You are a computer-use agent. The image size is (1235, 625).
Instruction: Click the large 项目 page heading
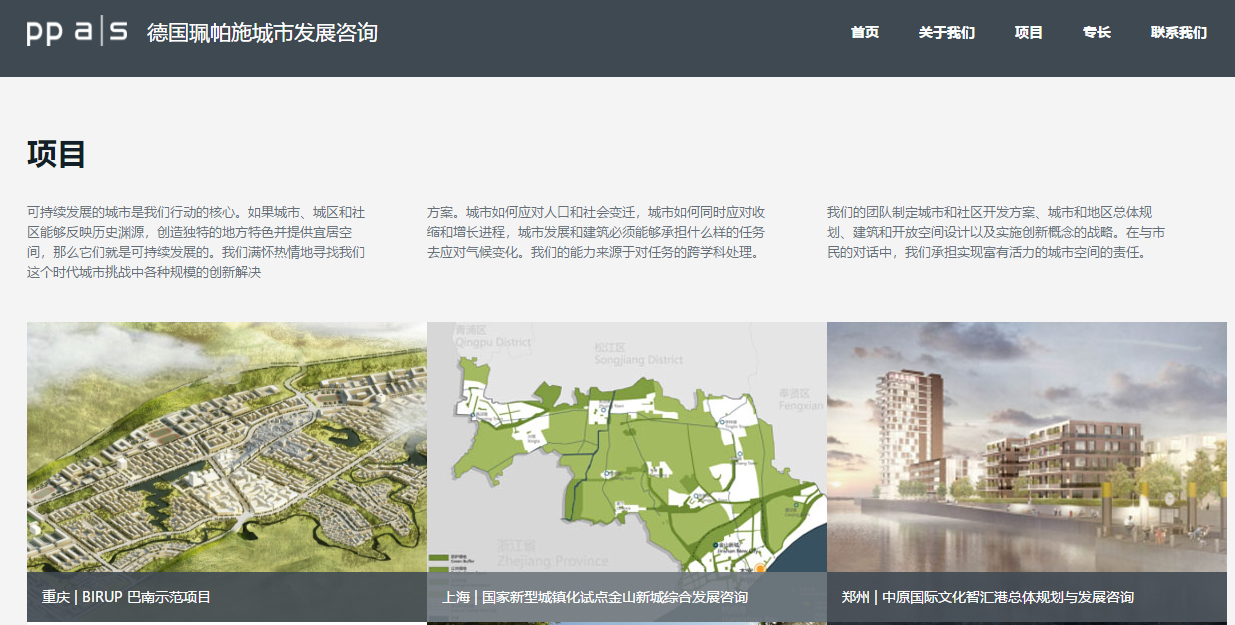[56, 155]
